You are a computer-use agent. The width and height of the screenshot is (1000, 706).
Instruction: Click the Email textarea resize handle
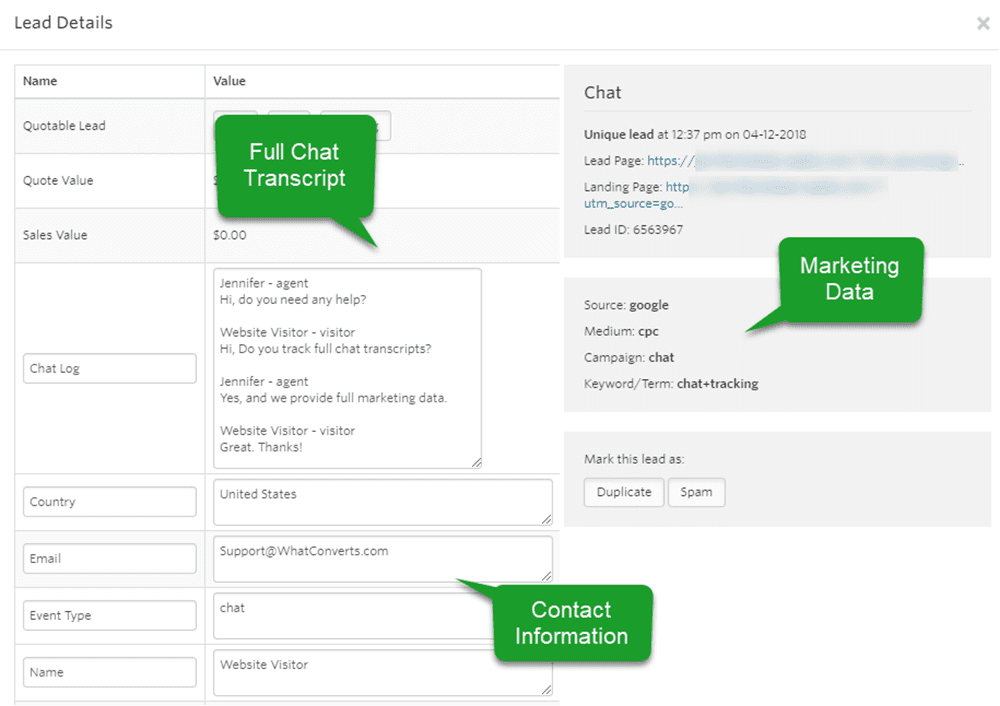pos(547,577)
